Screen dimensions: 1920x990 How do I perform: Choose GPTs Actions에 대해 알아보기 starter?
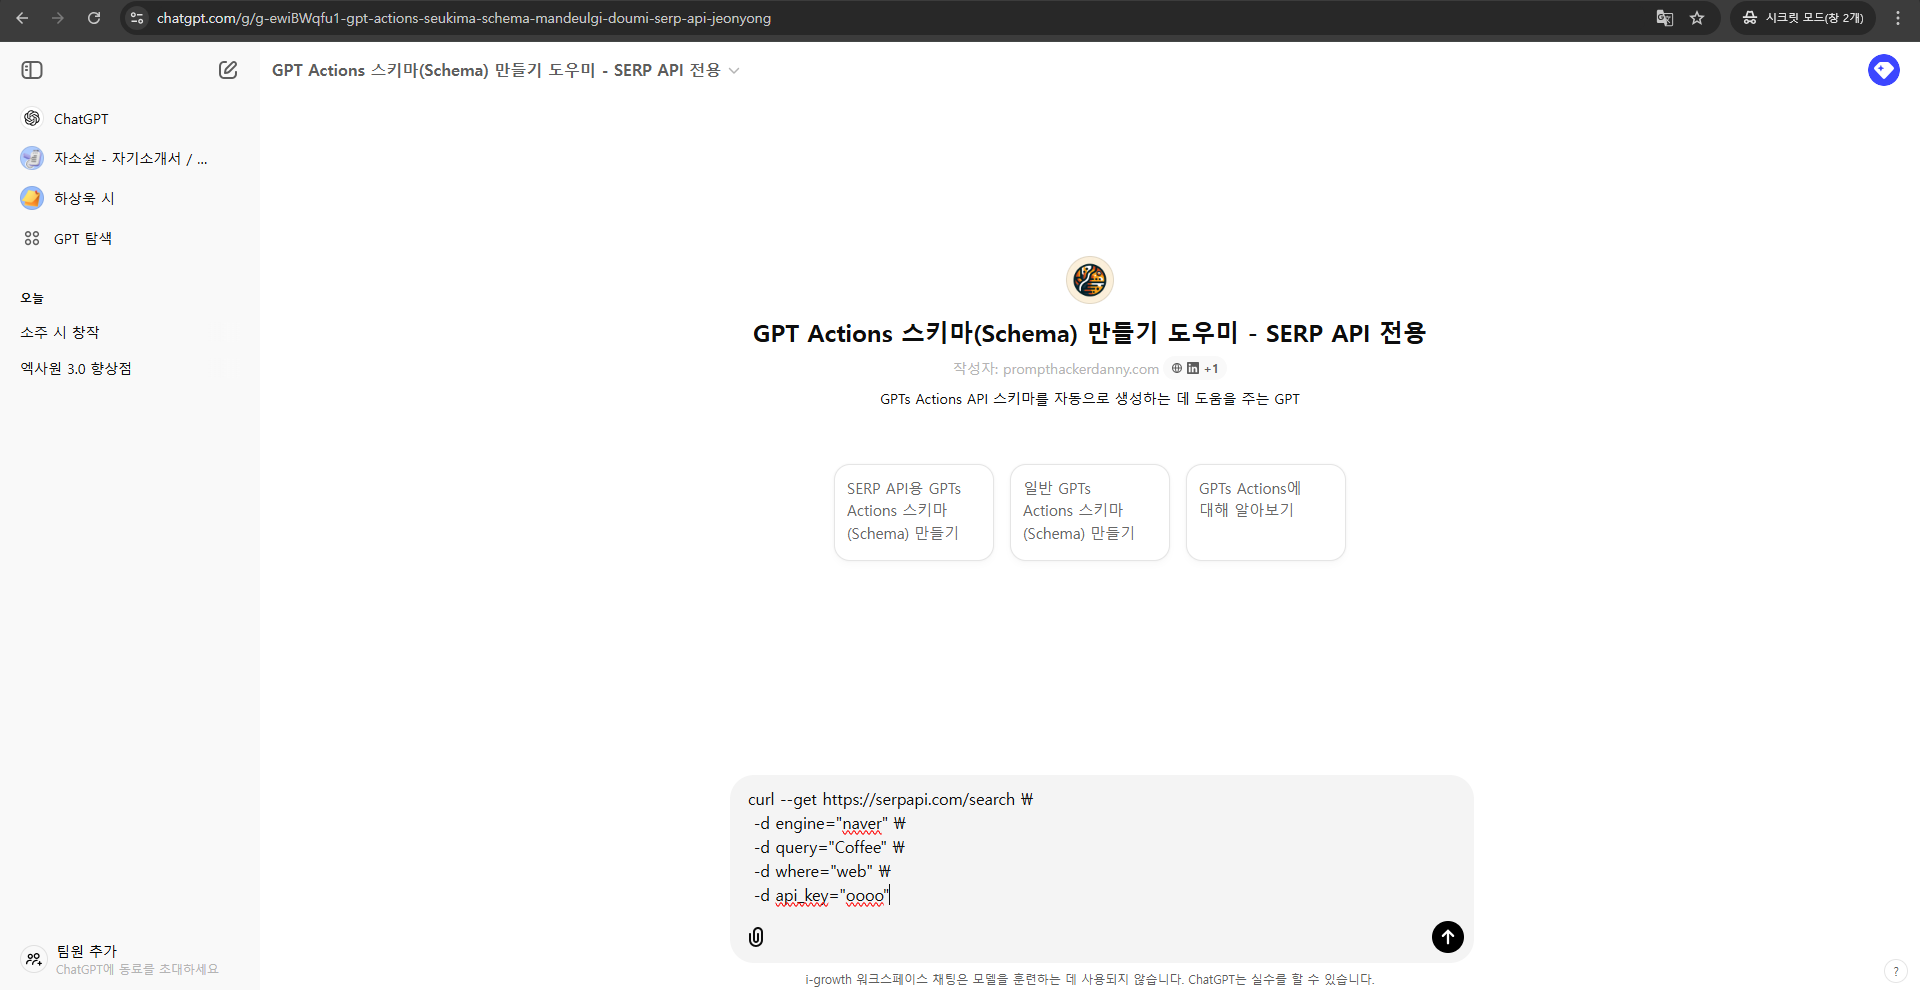[x=1266, y=512]
